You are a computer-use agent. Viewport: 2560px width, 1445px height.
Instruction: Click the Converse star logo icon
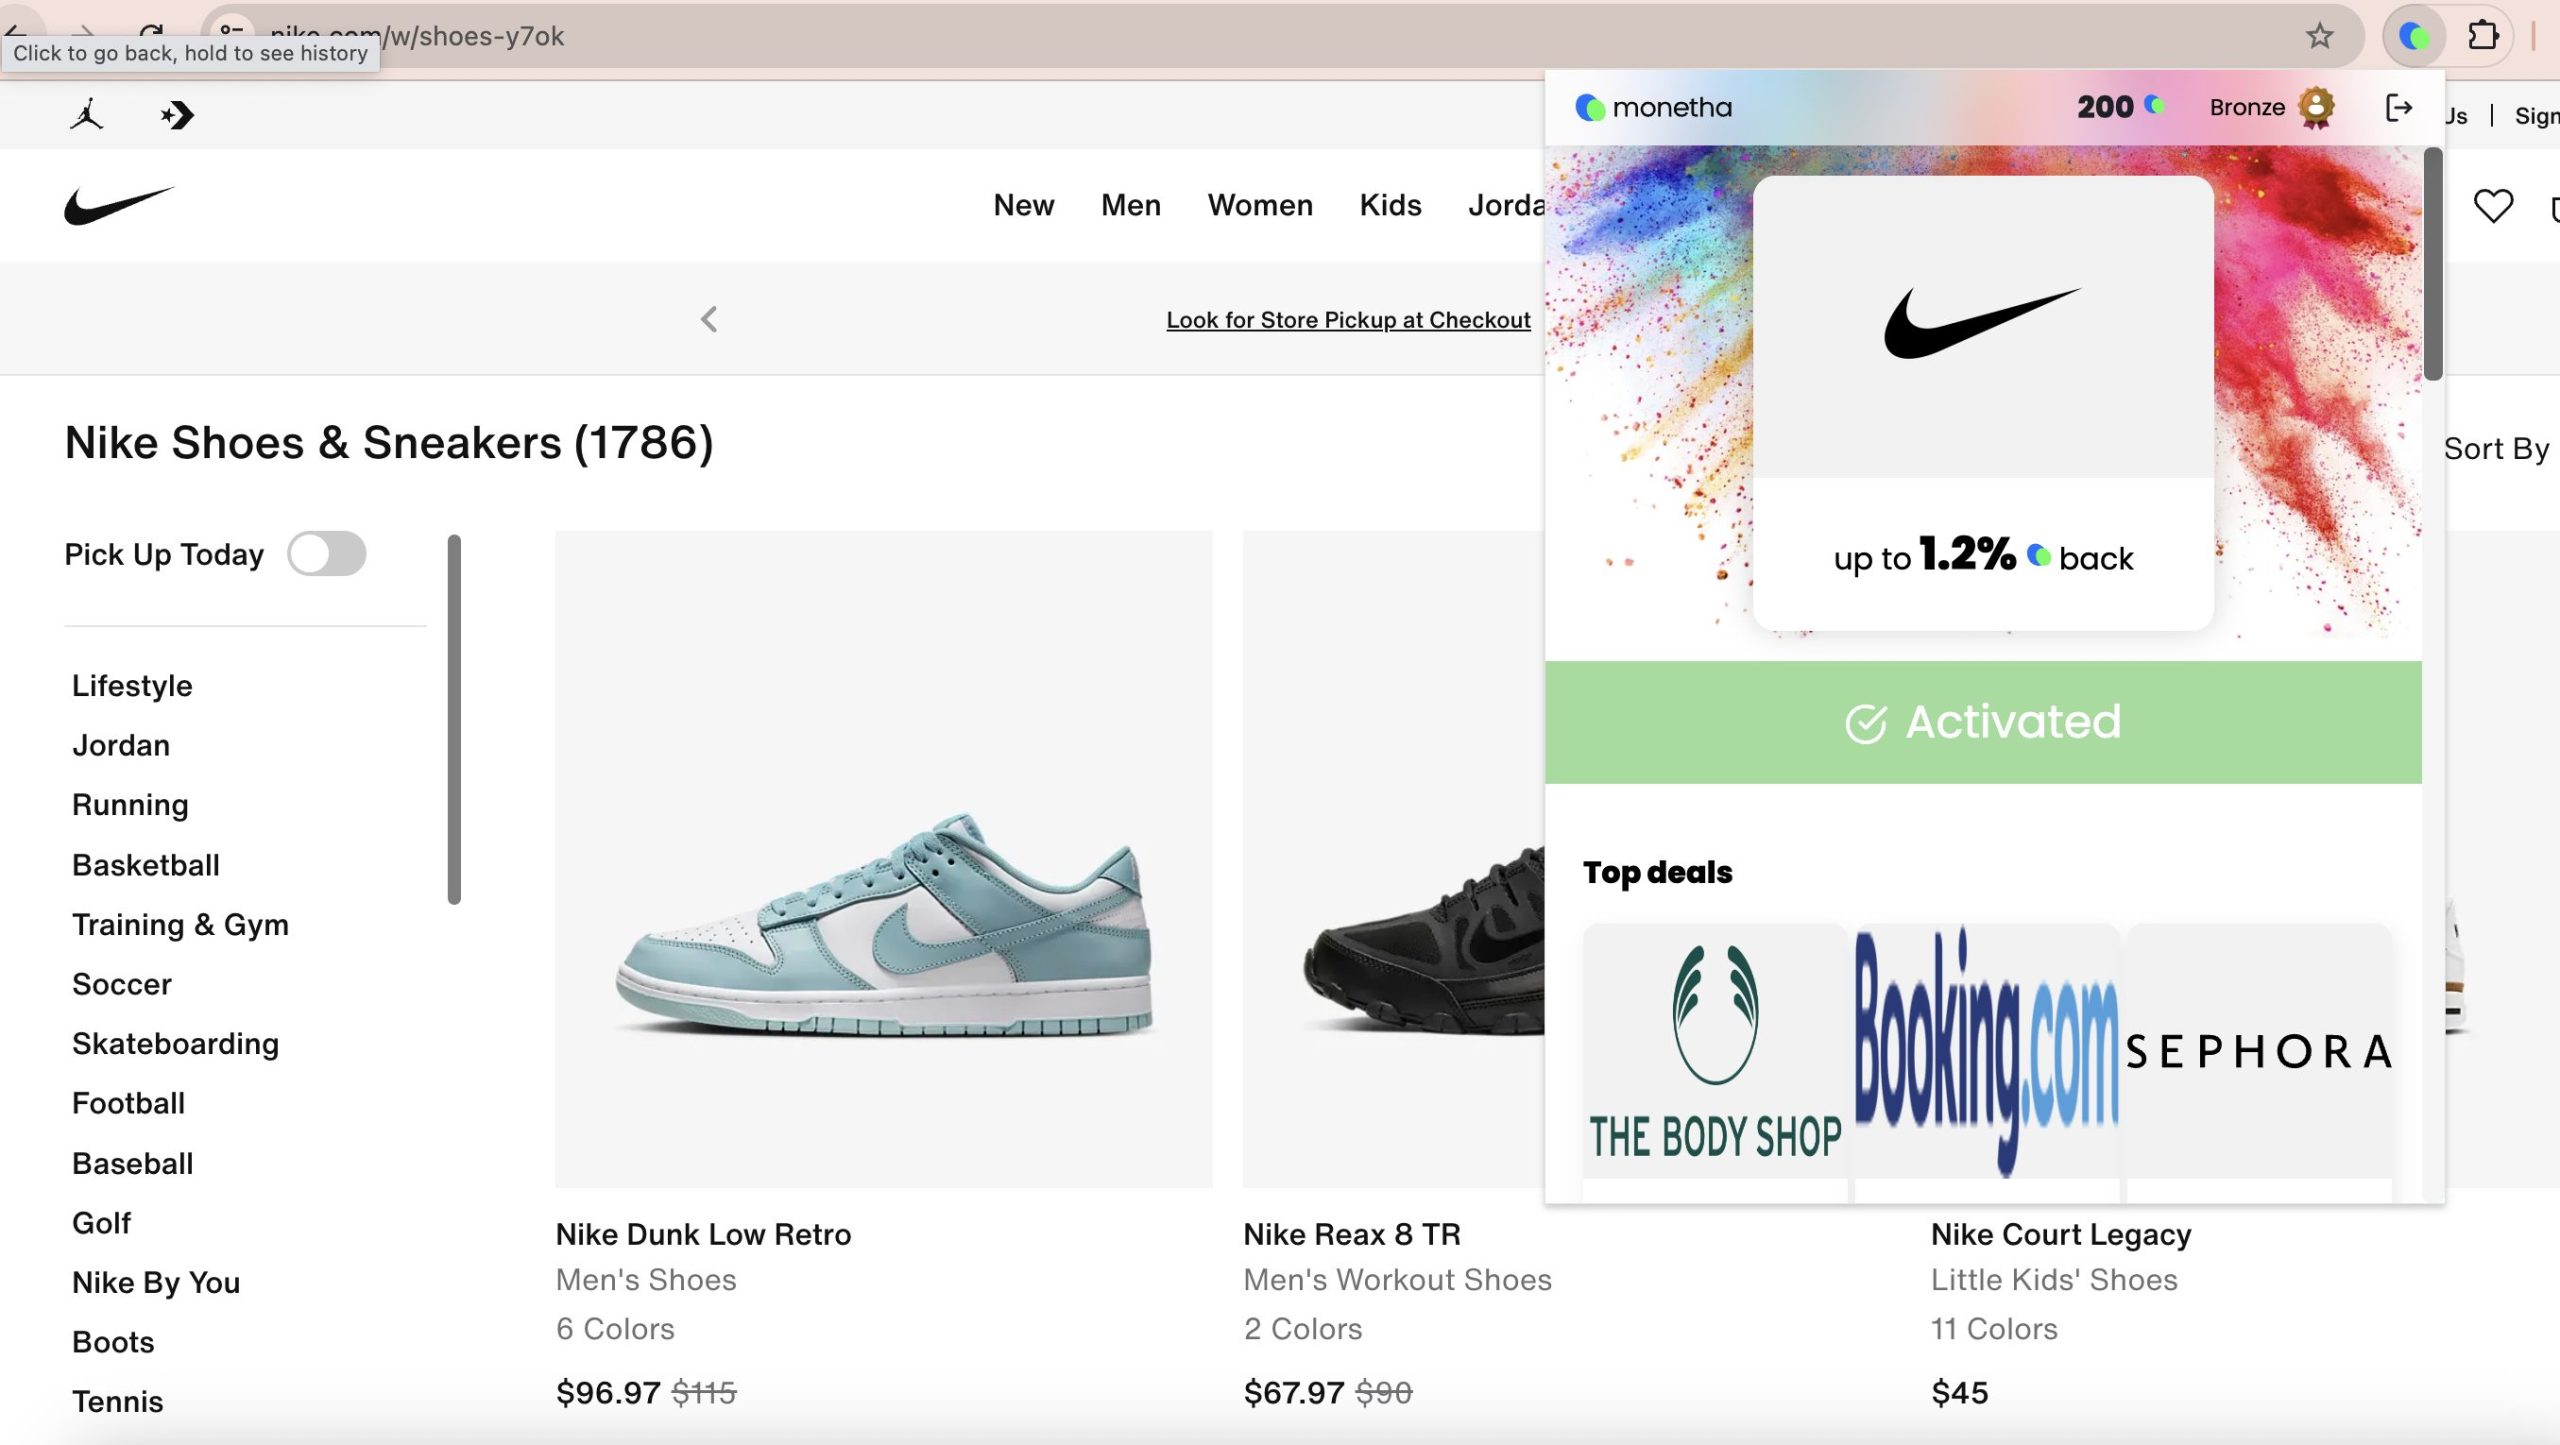177,116
